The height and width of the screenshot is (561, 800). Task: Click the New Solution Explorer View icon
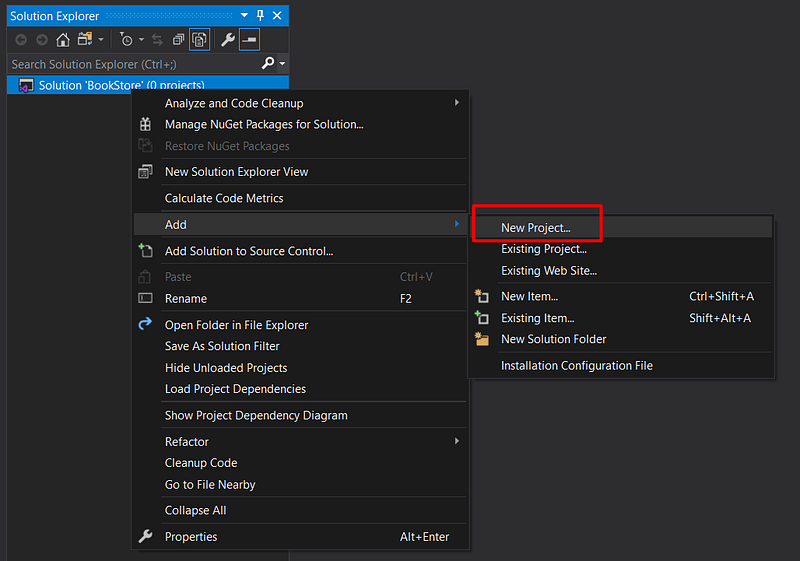click(x=145, y=172)
